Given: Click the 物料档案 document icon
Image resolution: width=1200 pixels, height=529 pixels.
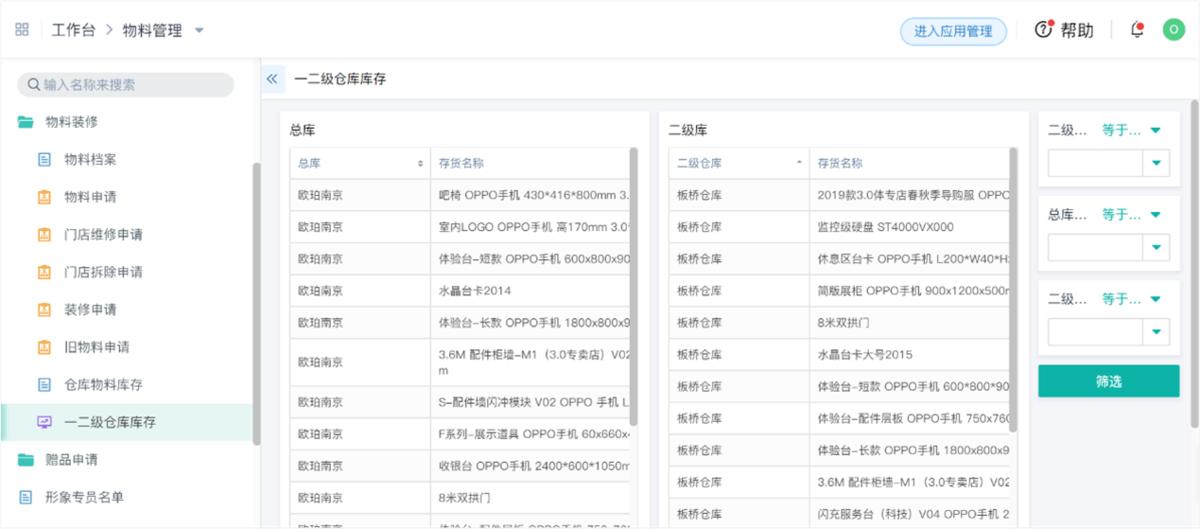Looking at the screenshot, I should point(44,159).
